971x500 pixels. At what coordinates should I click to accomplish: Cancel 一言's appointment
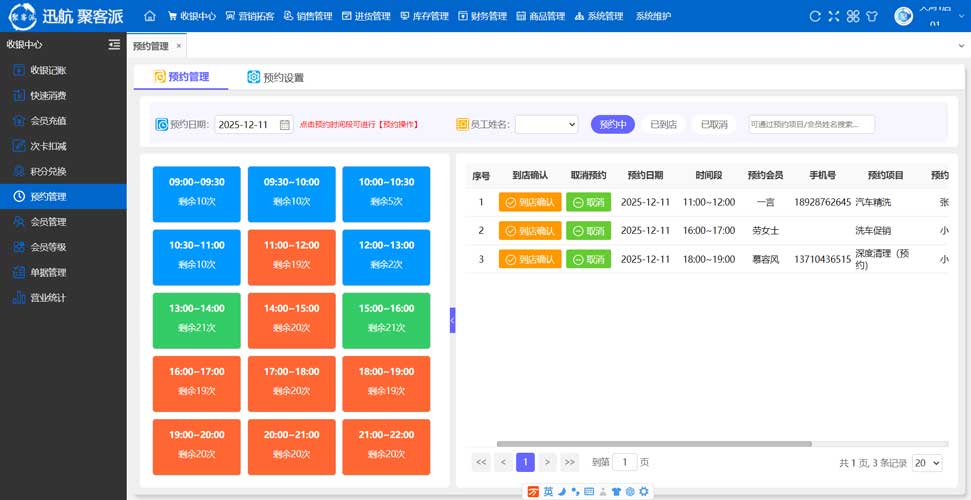coord(588,202)
